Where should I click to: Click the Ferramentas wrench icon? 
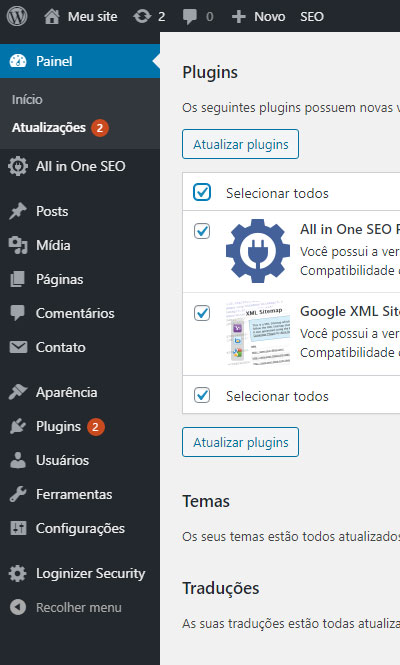point(18,494)
